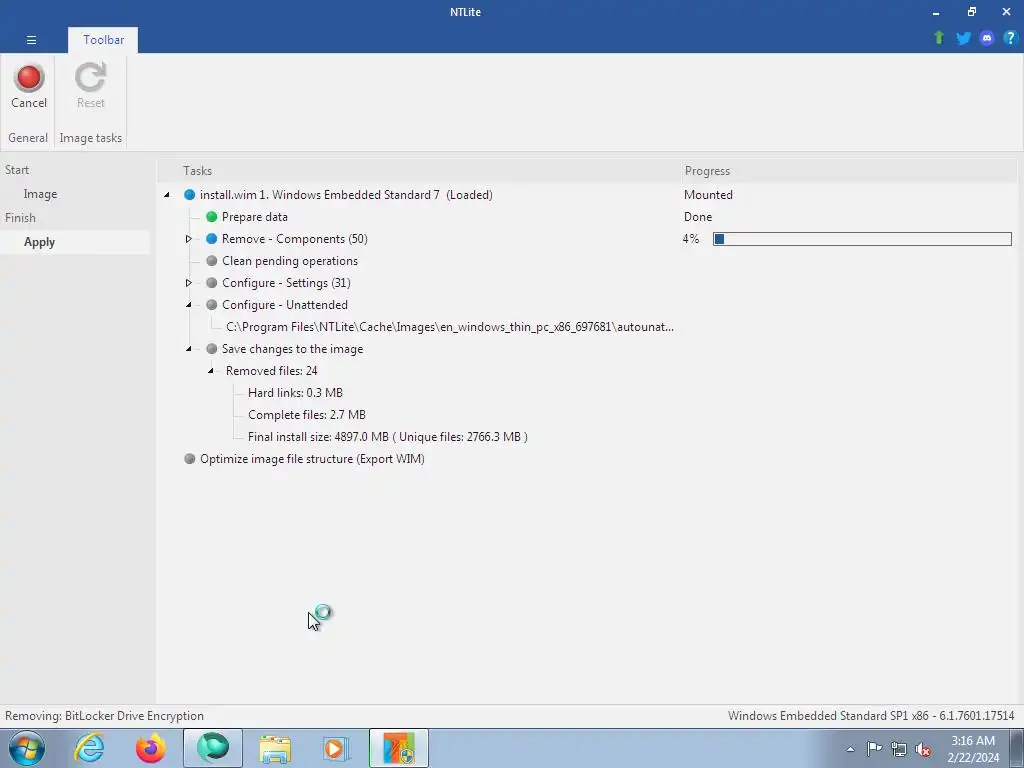Viewport: 1024px width, 768px height.
Task: Click the Show desktop strip at taskbar end
Action: tap(1017, 748)
